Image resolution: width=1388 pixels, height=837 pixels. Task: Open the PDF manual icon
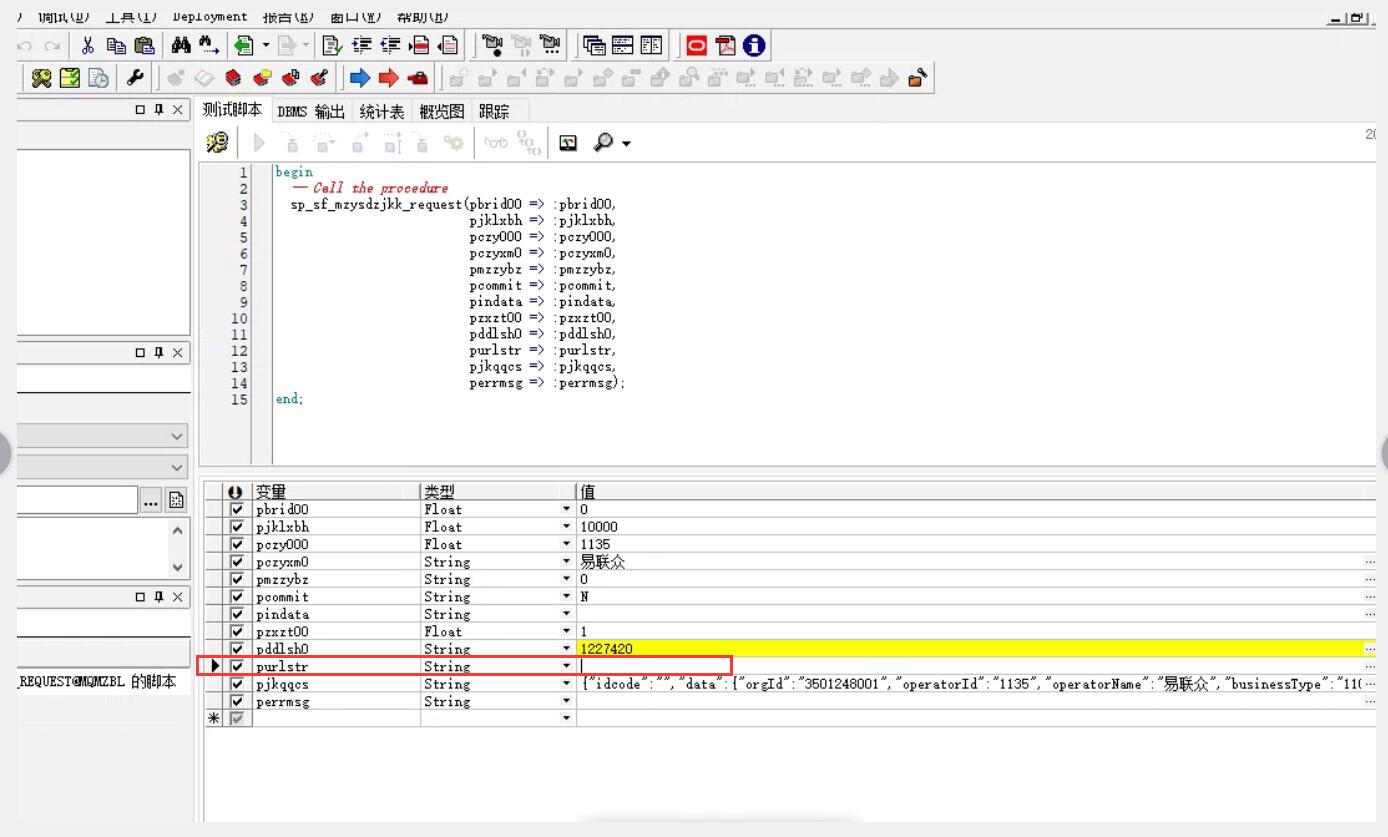[725, 45]
